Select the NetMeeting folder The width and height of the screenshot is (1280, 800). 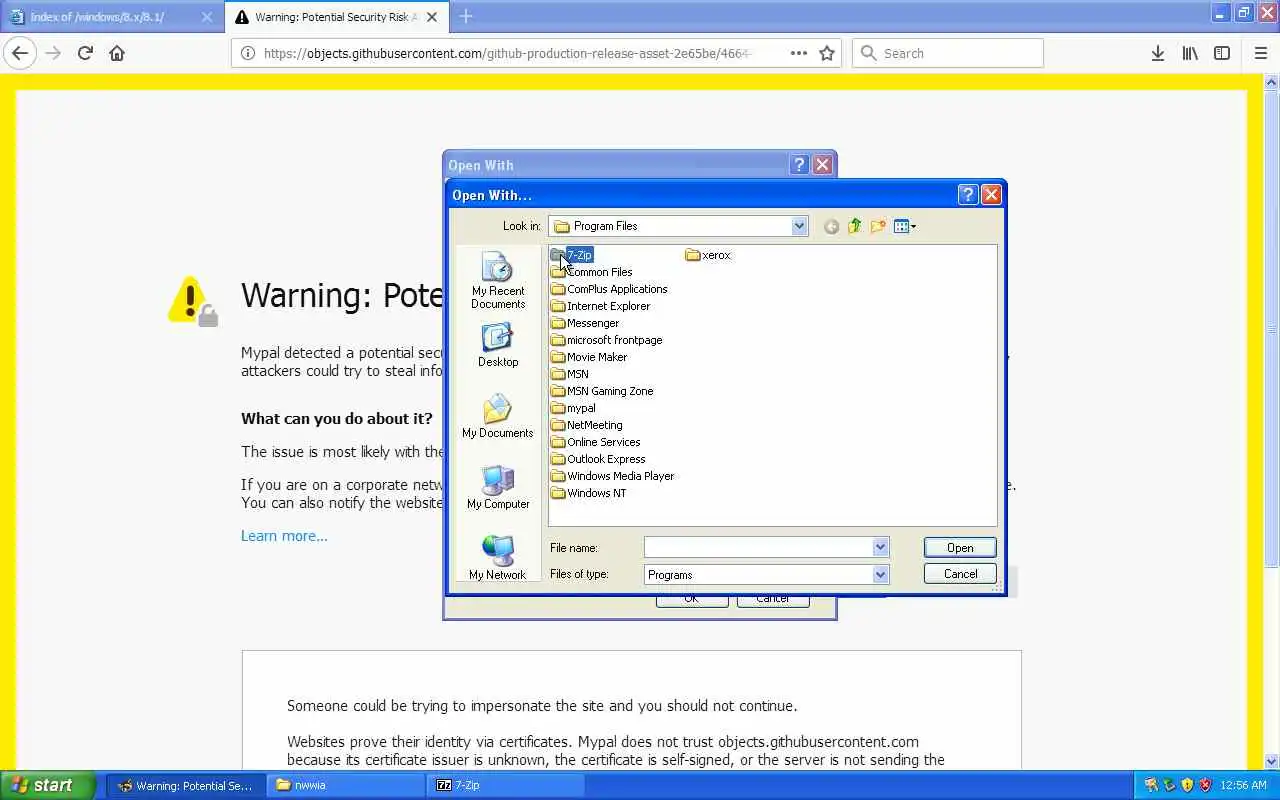pyautogui.click(x=587, y=425)
